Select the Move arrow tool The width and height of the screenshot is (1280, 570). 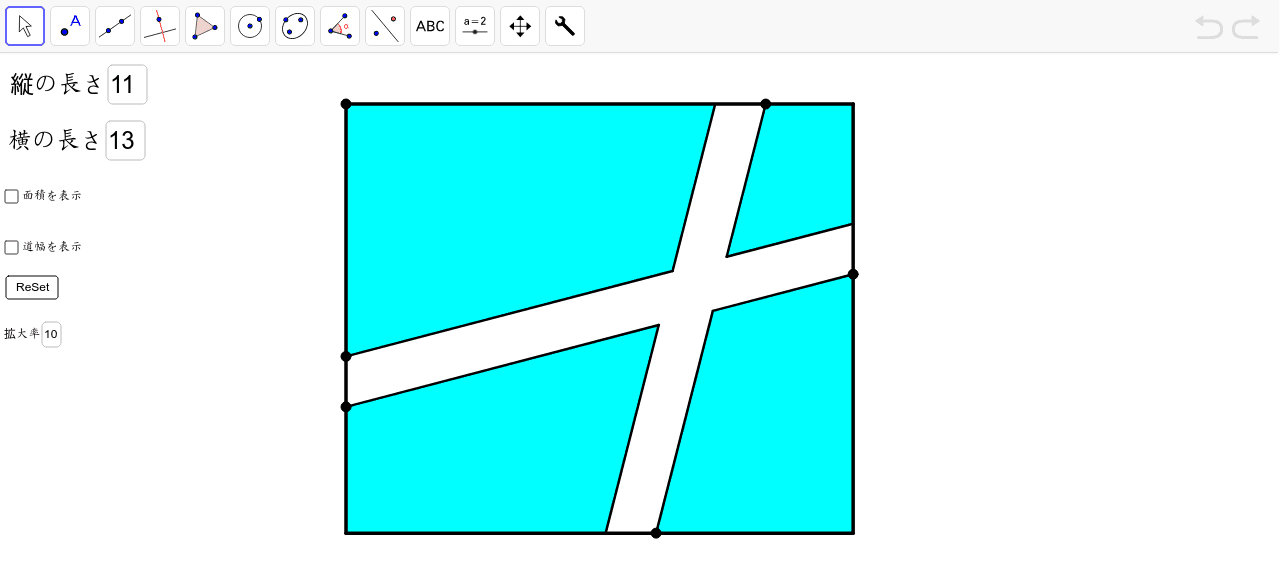tap(25, 26)
